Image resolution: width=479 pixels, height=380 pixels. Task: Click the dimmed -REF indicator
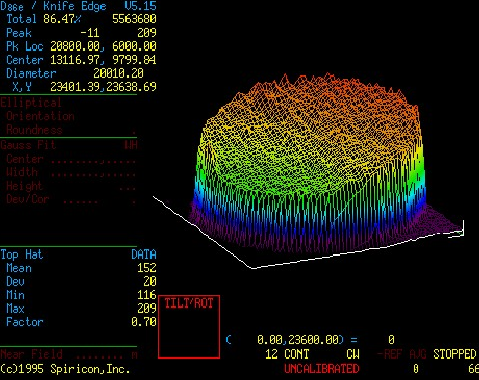click(x=389, y=354)
